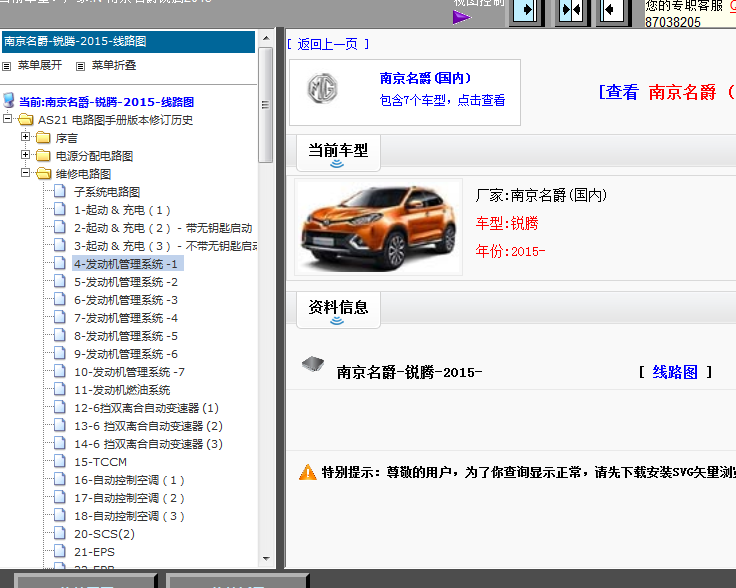Click the 南京名爵-锐腾-2015-线路图 panel title bar
The height and width of the screenshot is (588, 736).
[x=128, y=42]
